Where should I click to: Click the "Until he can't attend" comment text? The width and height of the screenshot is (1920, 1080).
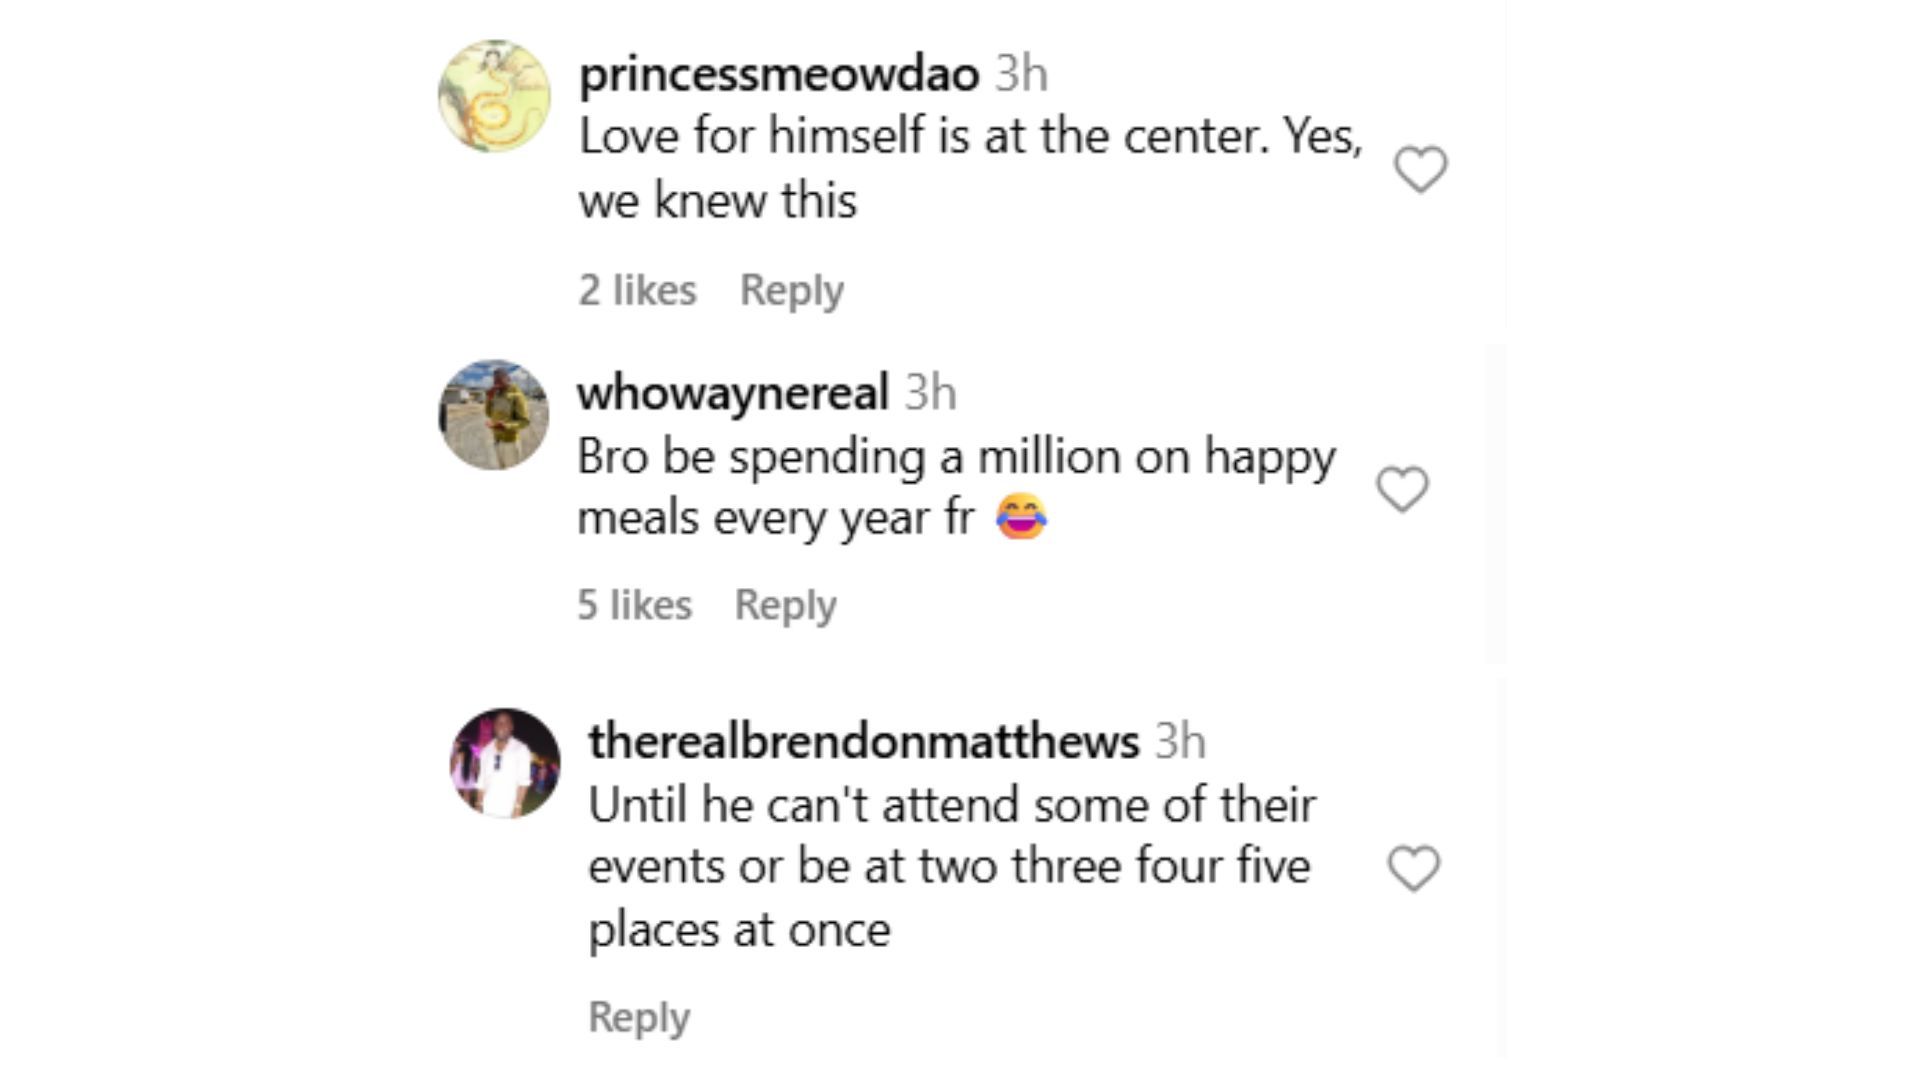point(950,866)
